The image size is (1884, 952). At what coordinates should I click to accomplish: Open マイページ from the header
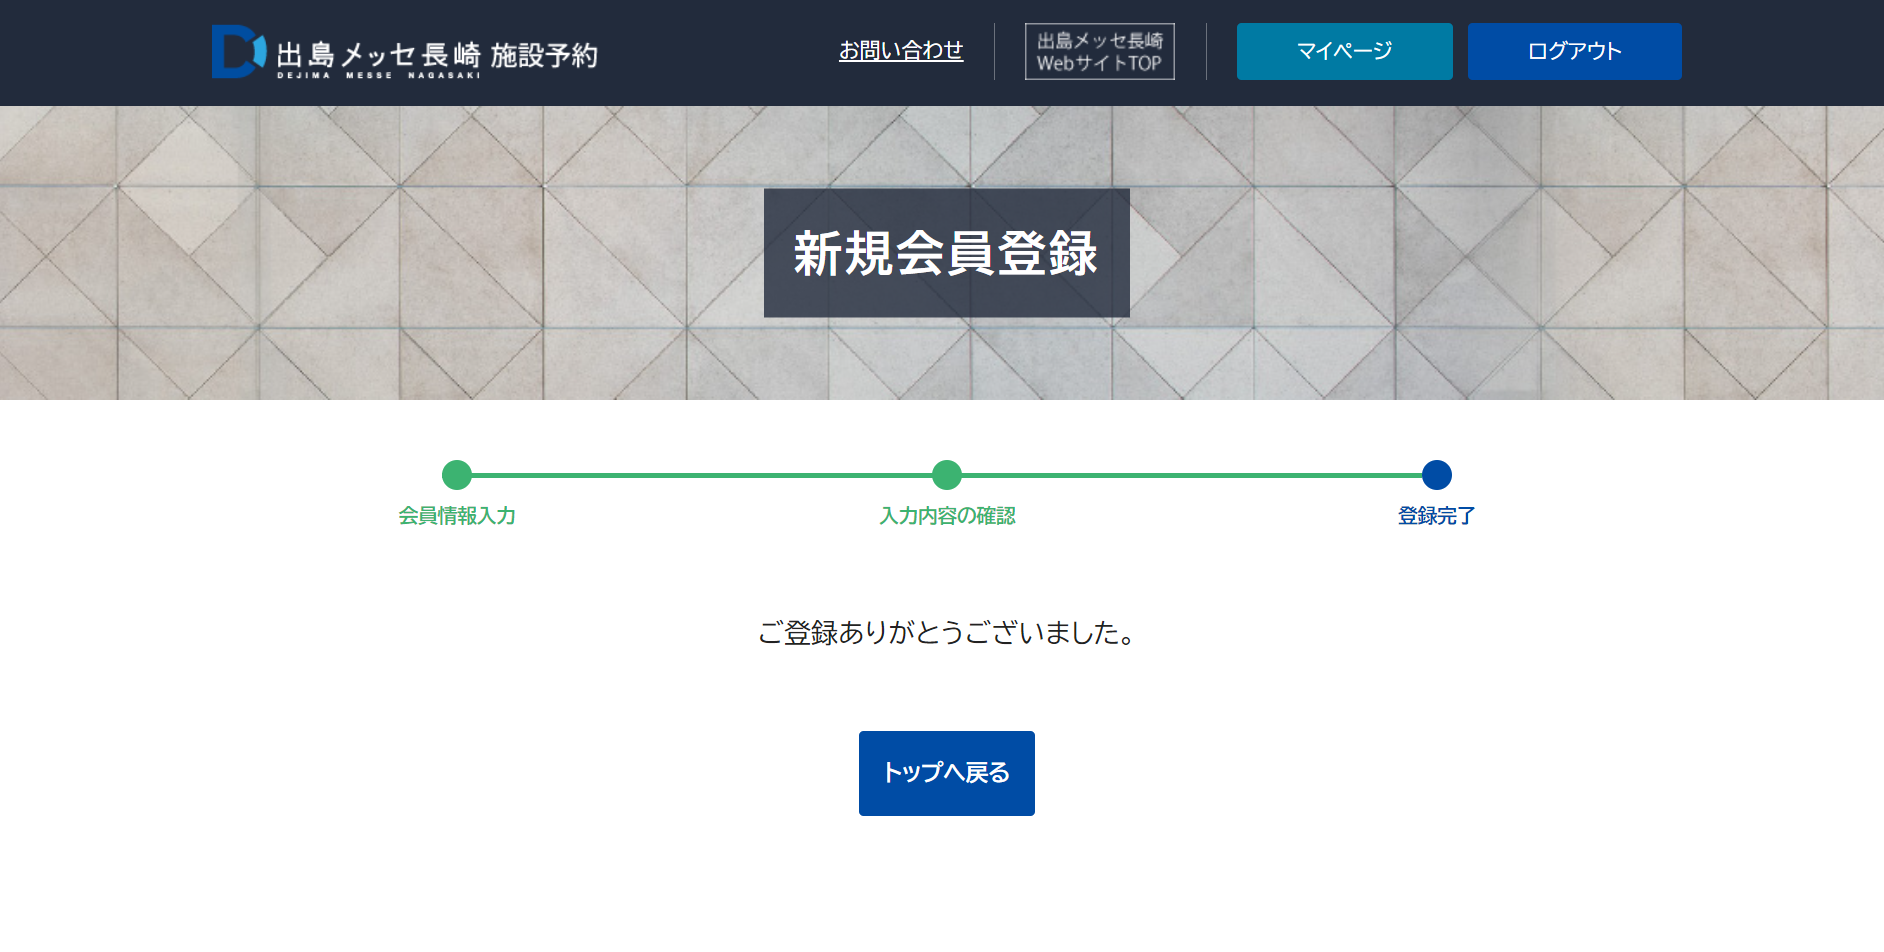click(x=1344, y=52)
